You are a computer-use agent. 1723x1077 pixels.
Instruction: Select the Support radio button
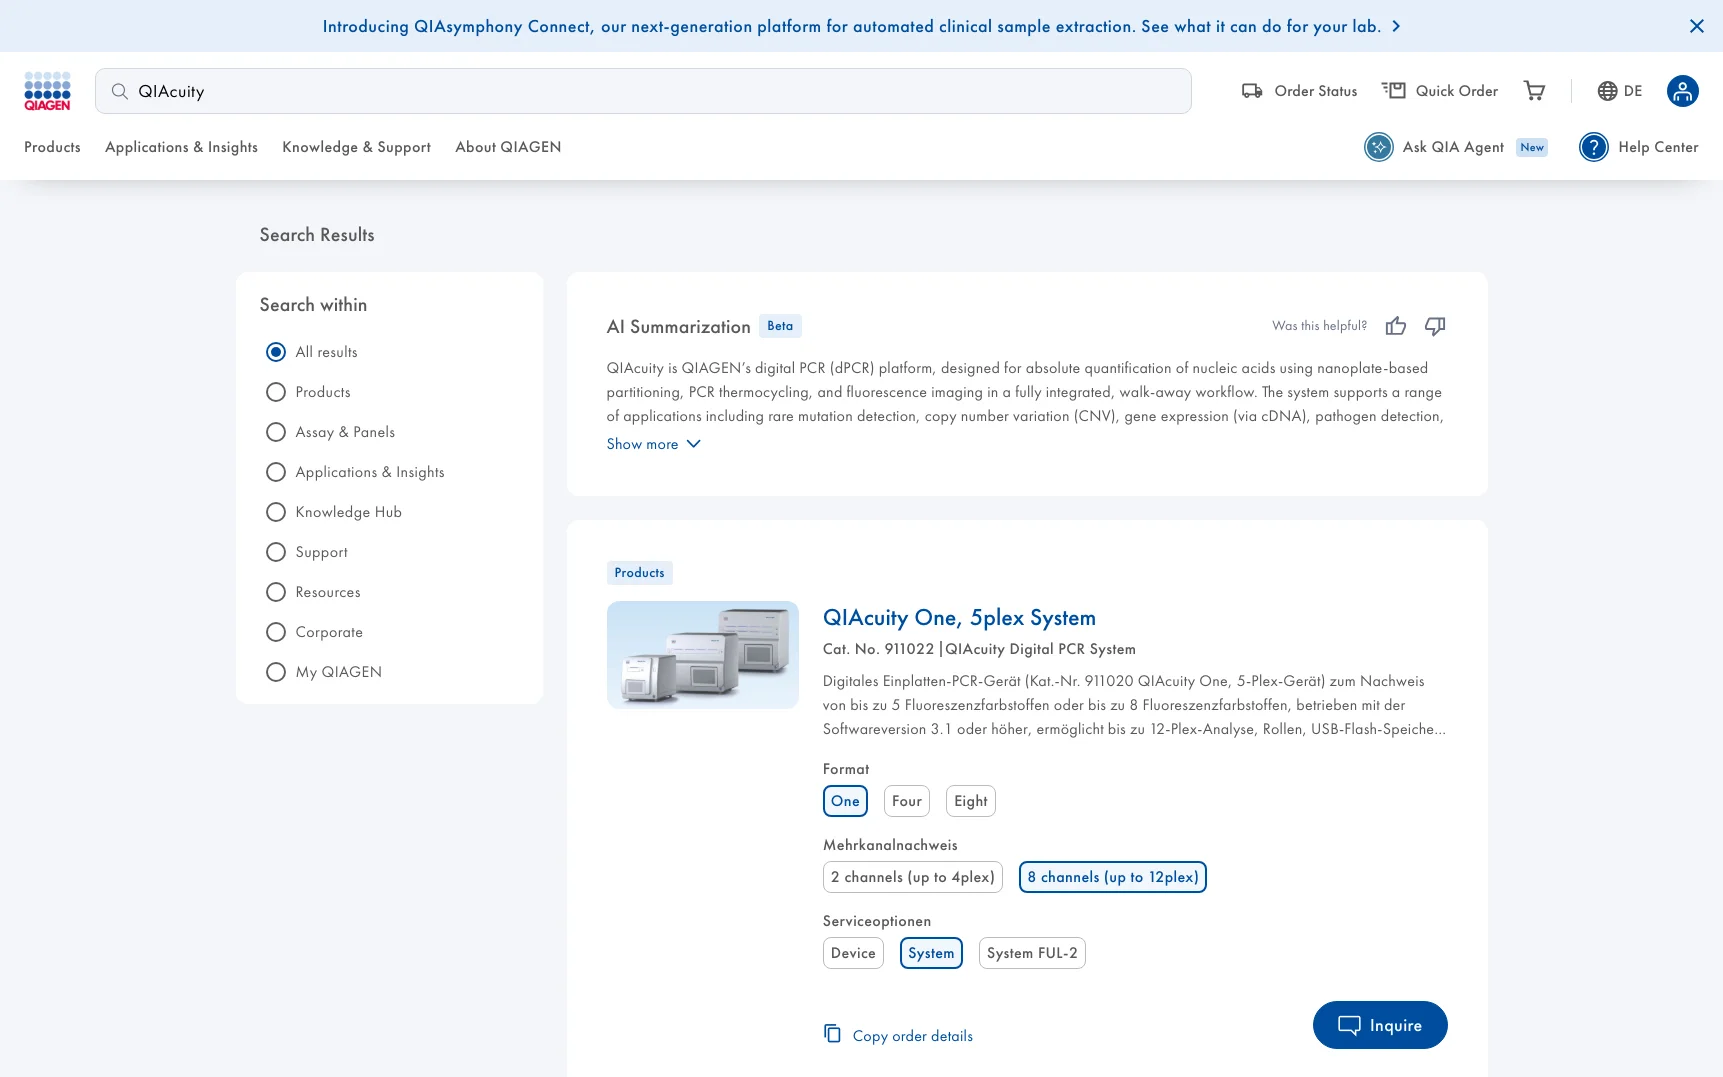point(276,552)
